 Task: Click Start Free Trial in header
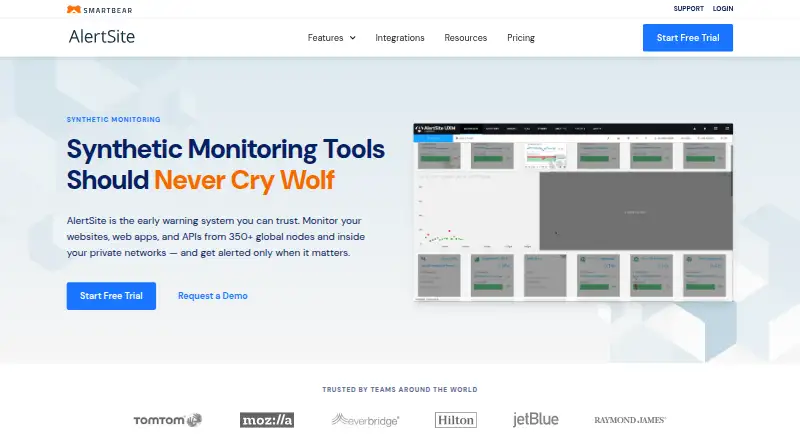(688, 38)
